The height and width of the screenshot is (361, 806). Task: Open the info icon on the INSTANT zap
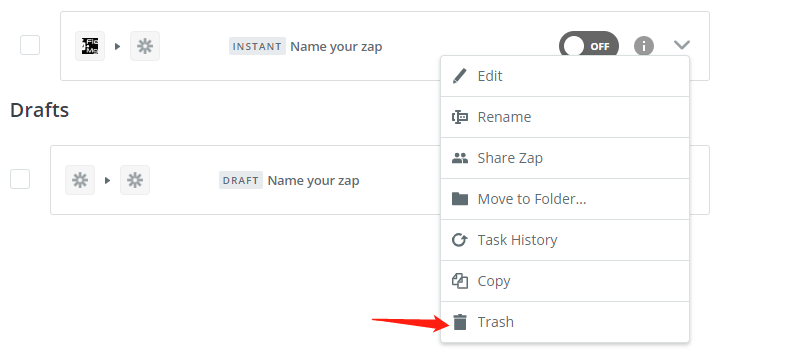(x=644, y=46)
